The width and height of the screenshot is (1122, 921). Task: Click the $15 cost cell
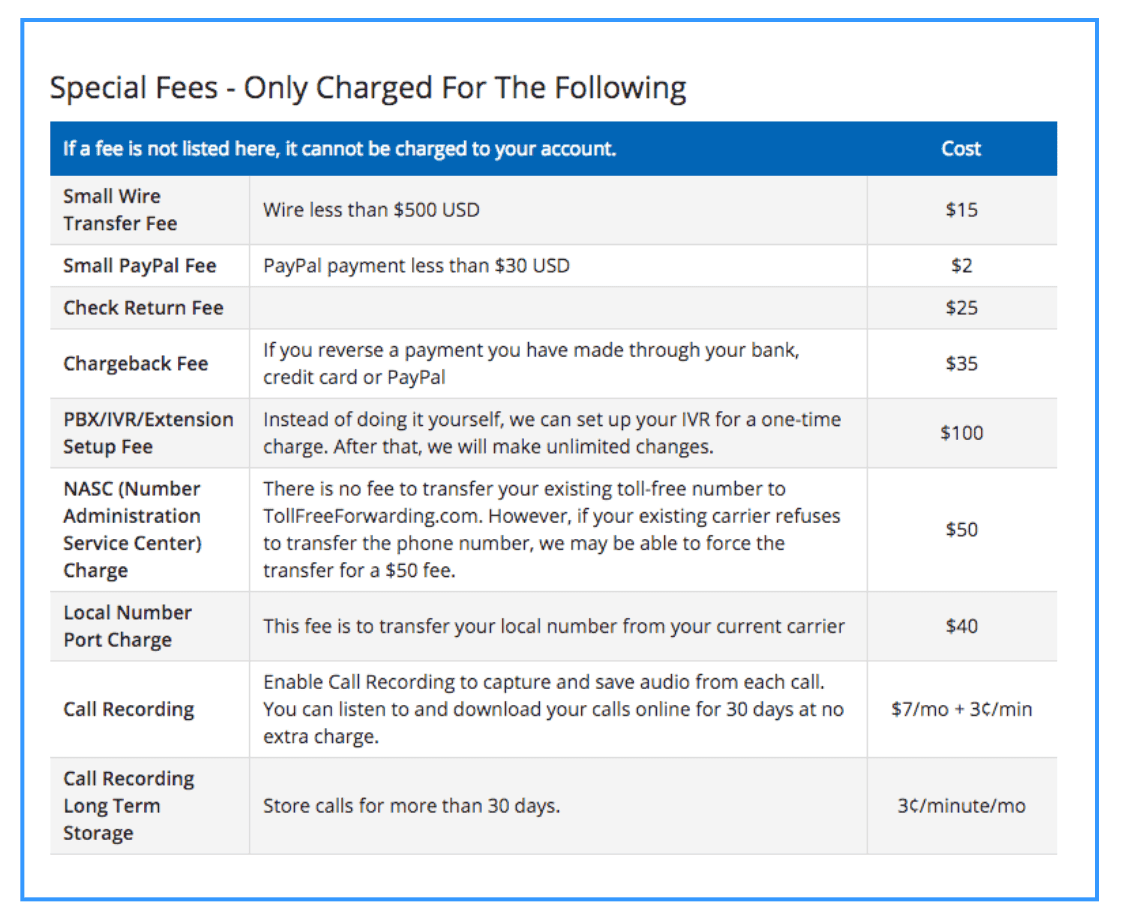(x=961, y=210)
